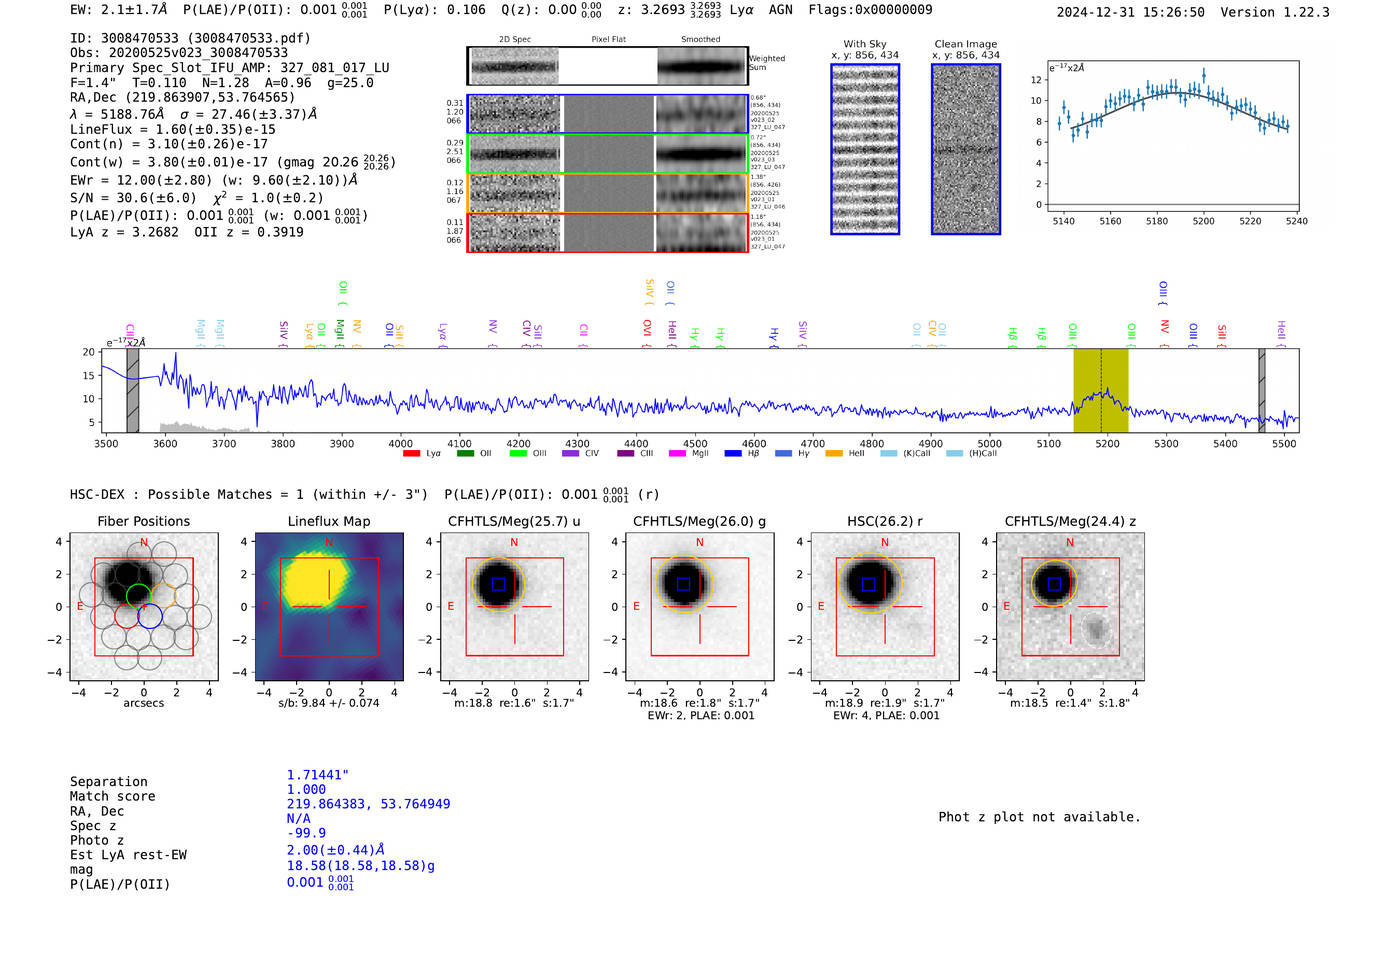Click the blue RA, Dec 219.864383, 53.764949
This screenshot has width=1400, height=953.
tap(369, 804)
